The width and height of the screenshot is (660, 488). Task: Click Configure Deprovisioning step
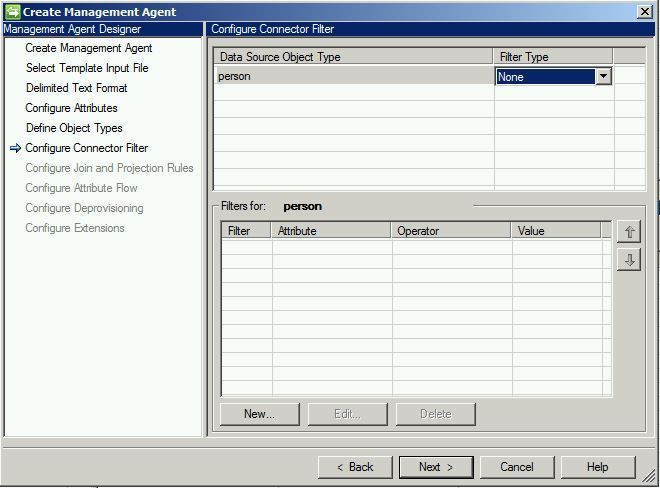point(84,208)
